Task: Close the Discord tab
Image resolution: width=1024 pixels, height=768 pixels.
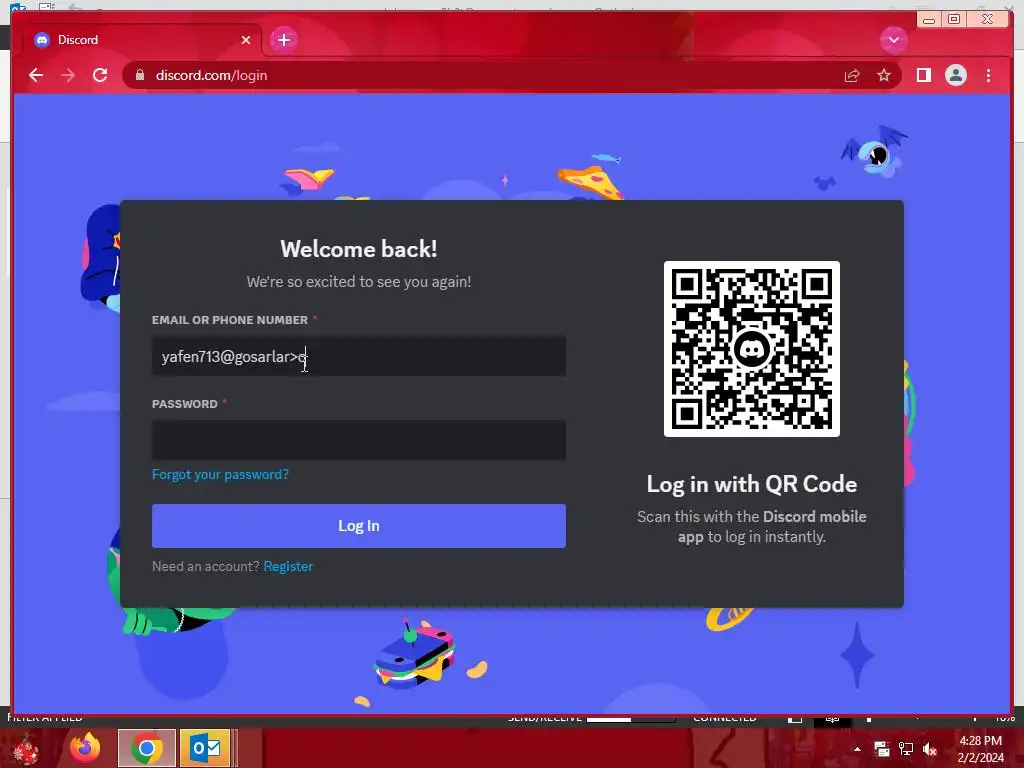Action: click(246, 40)
